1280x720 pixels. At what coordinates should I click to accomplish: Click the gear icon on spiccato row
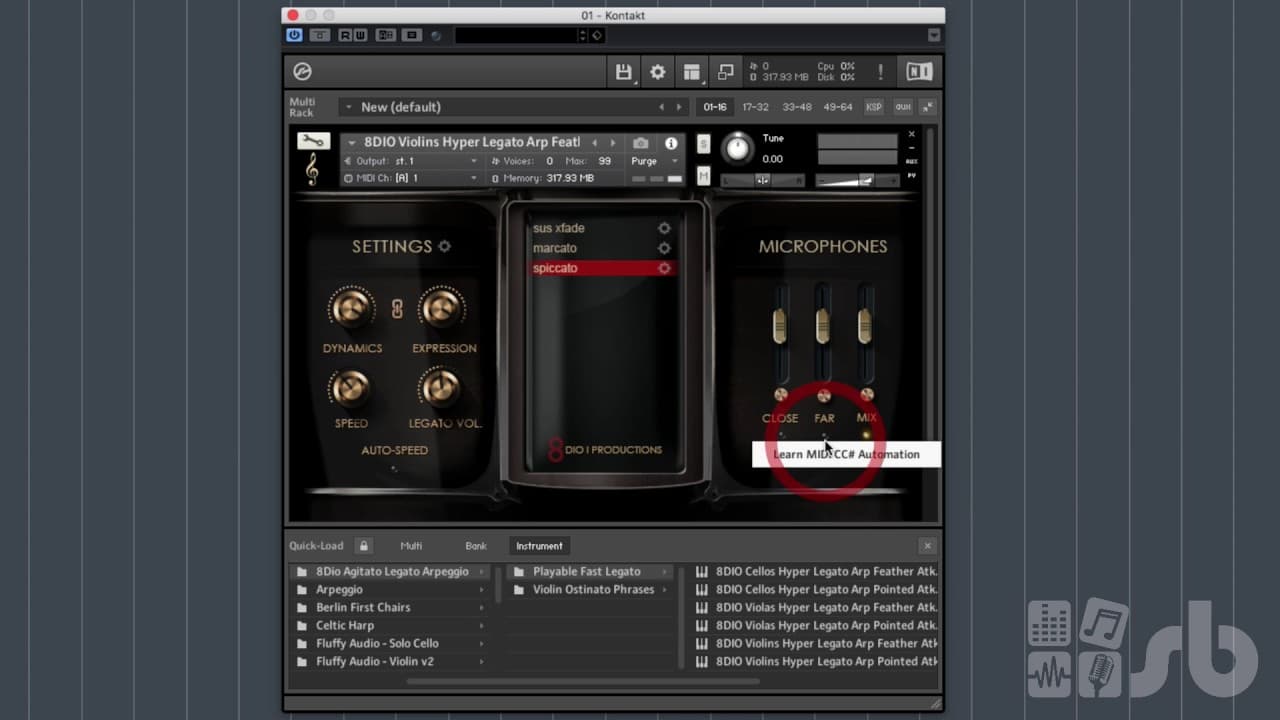point(664,268)
